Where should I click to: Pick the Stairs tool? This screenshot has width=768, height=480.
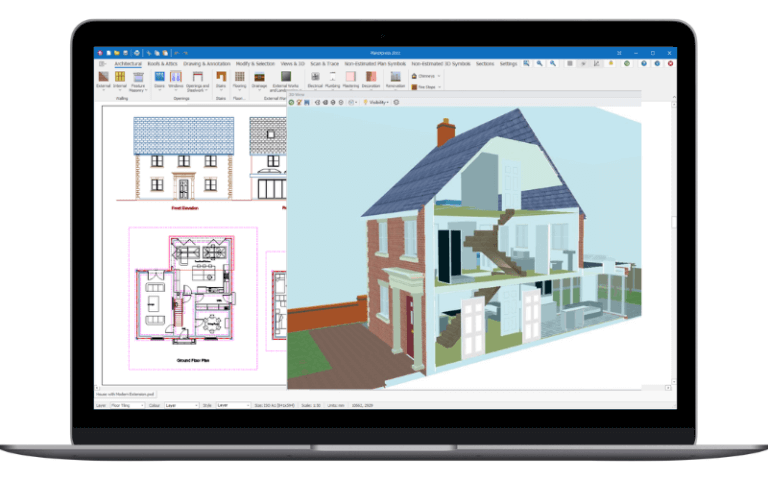(221, 80)
